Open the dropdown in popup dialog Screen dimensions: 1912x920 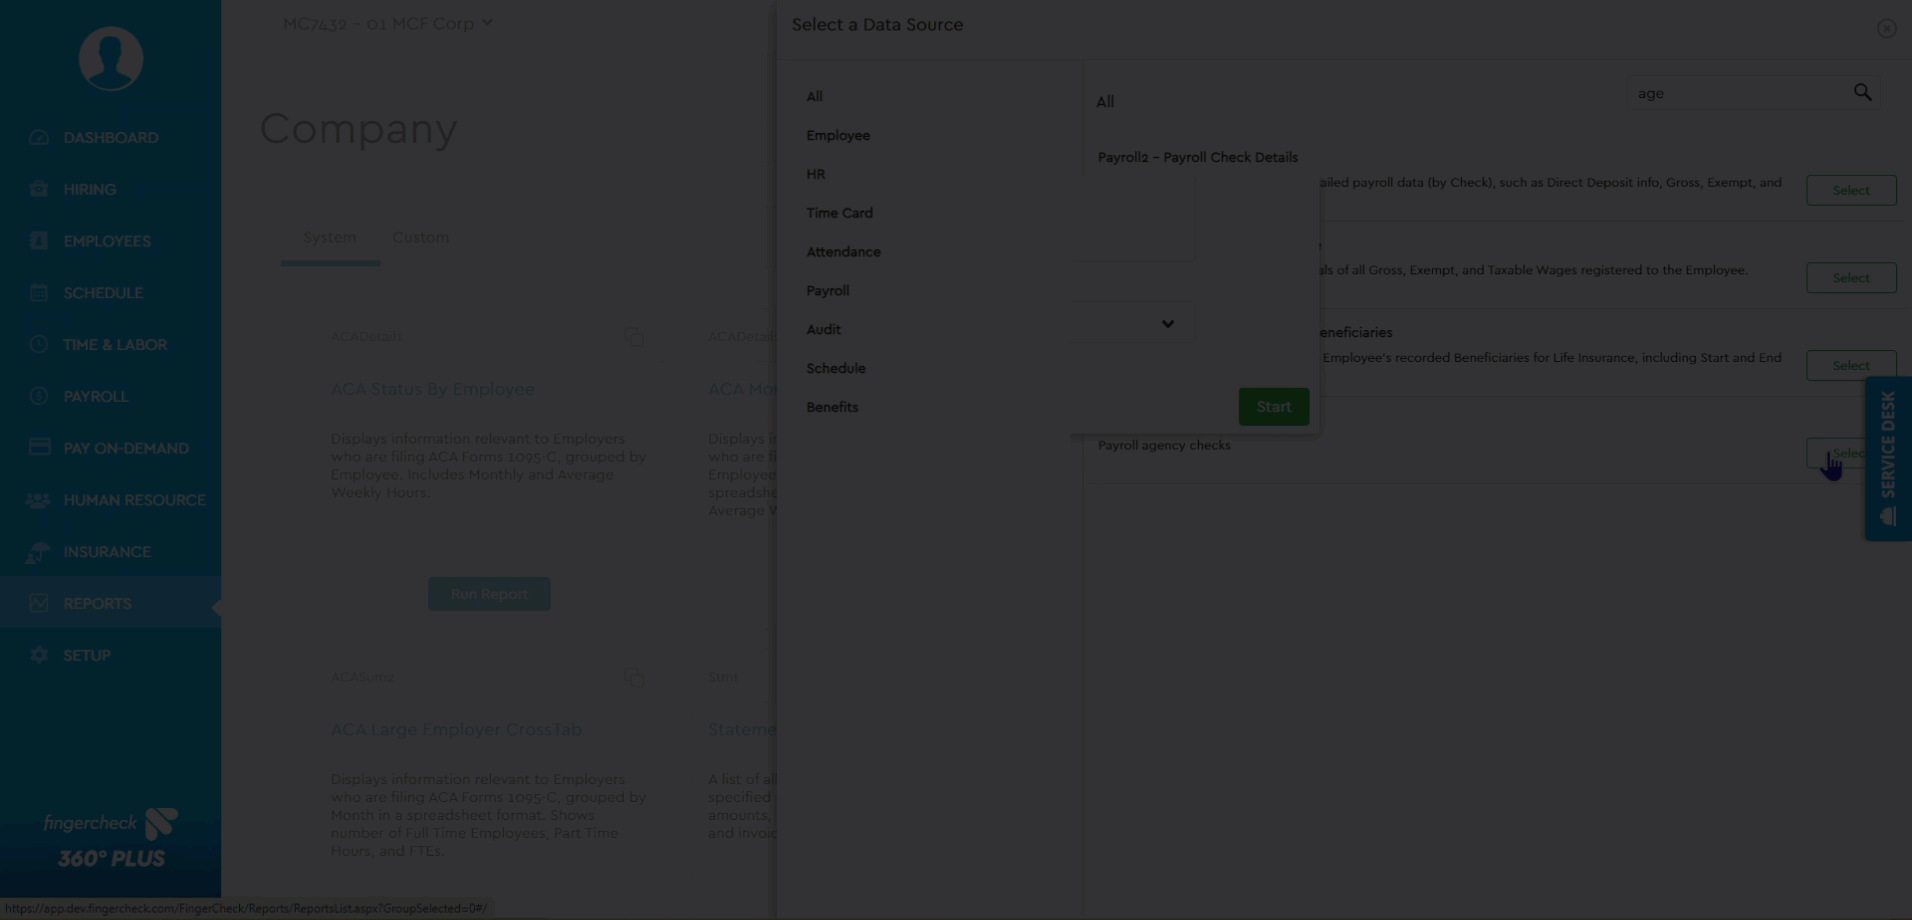coord(1167,324)
